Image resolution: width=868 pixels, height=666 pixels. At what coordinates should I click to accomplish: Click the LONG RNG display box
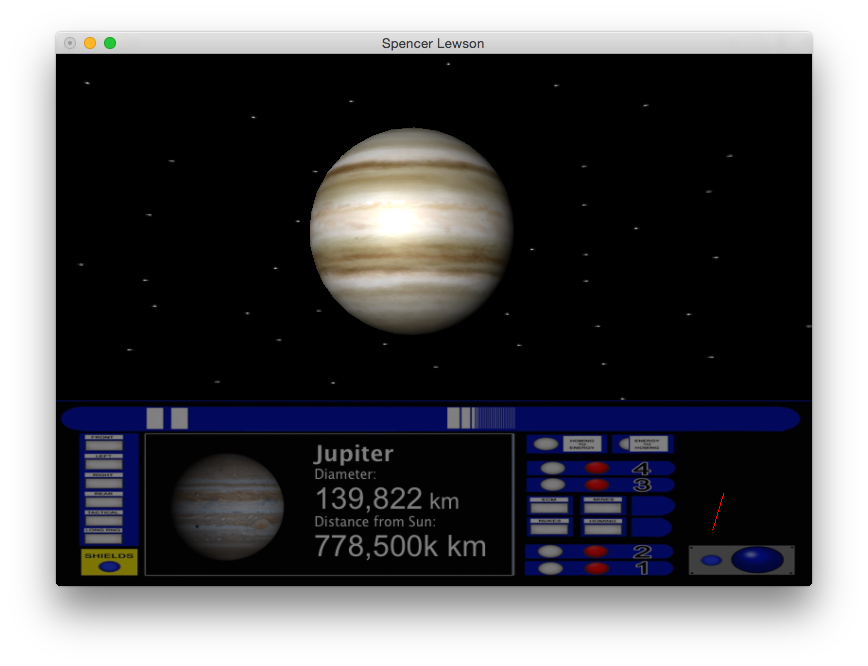tap(104, 537)
